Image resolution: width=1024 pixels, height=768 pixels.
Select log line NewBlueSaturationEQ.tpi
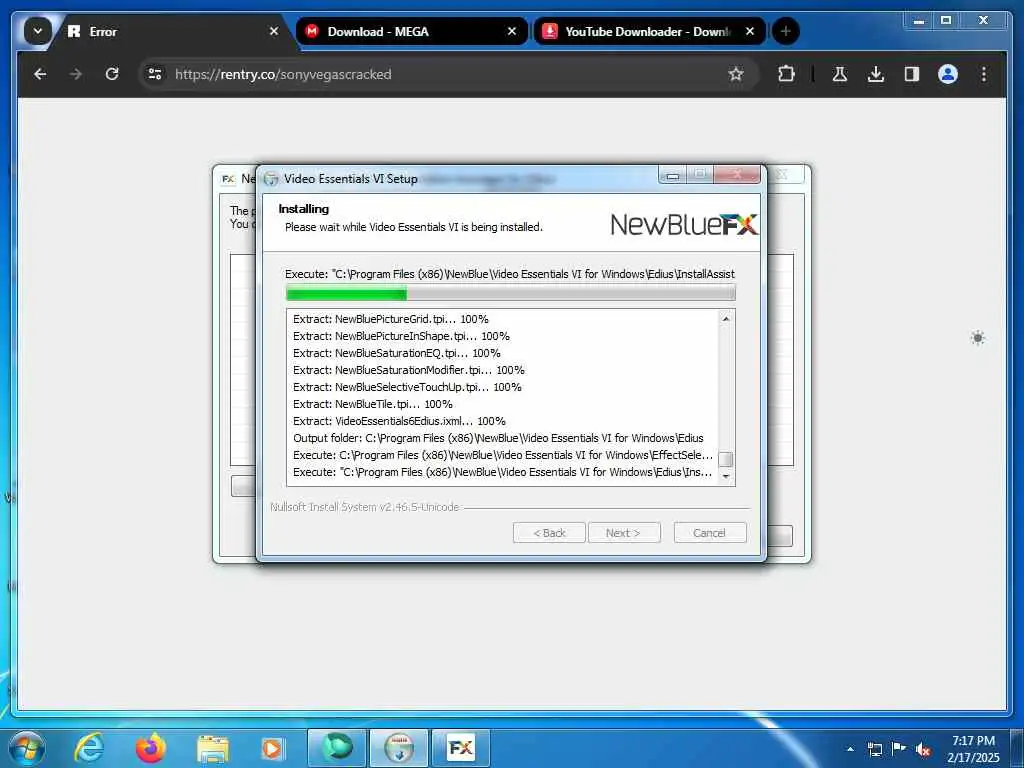[x=396, y=353]
